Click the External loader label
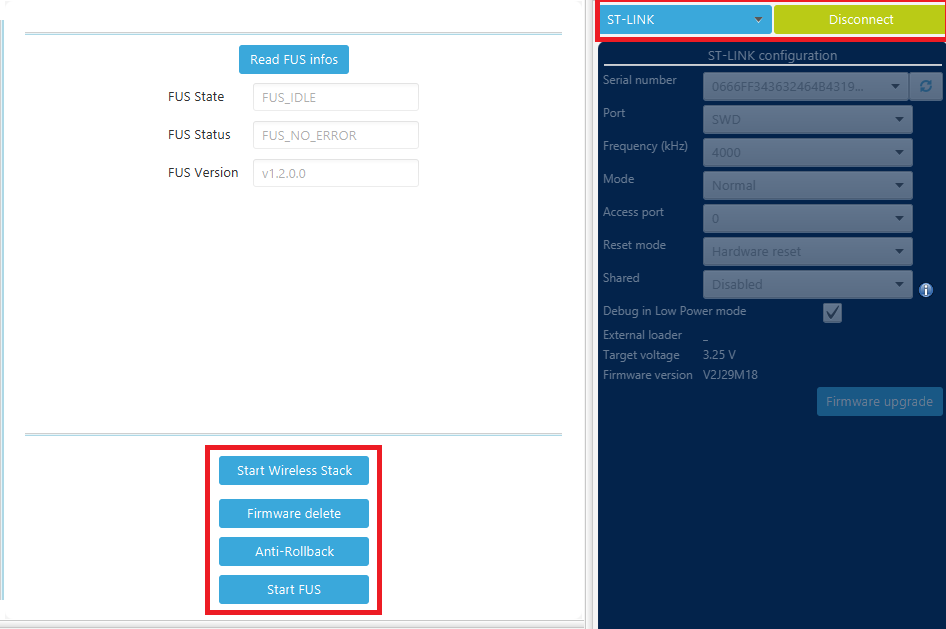Screen dimensions: 946x629 642,335
